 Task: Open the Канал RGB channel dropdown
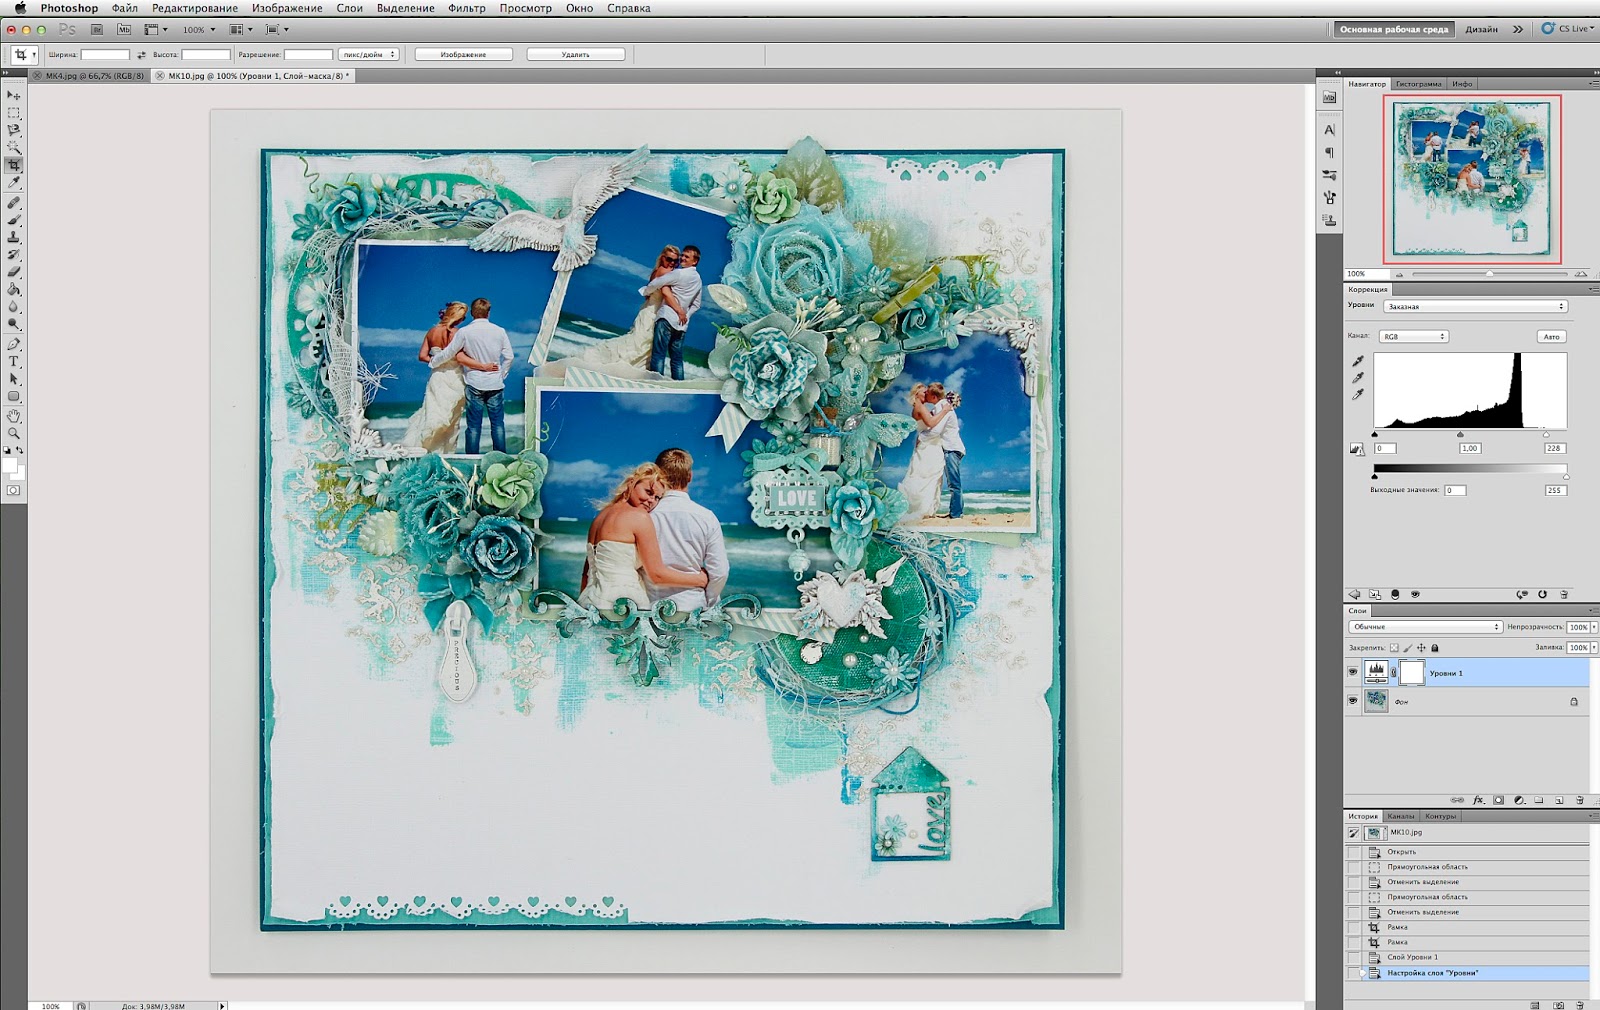pos(1414,337)
